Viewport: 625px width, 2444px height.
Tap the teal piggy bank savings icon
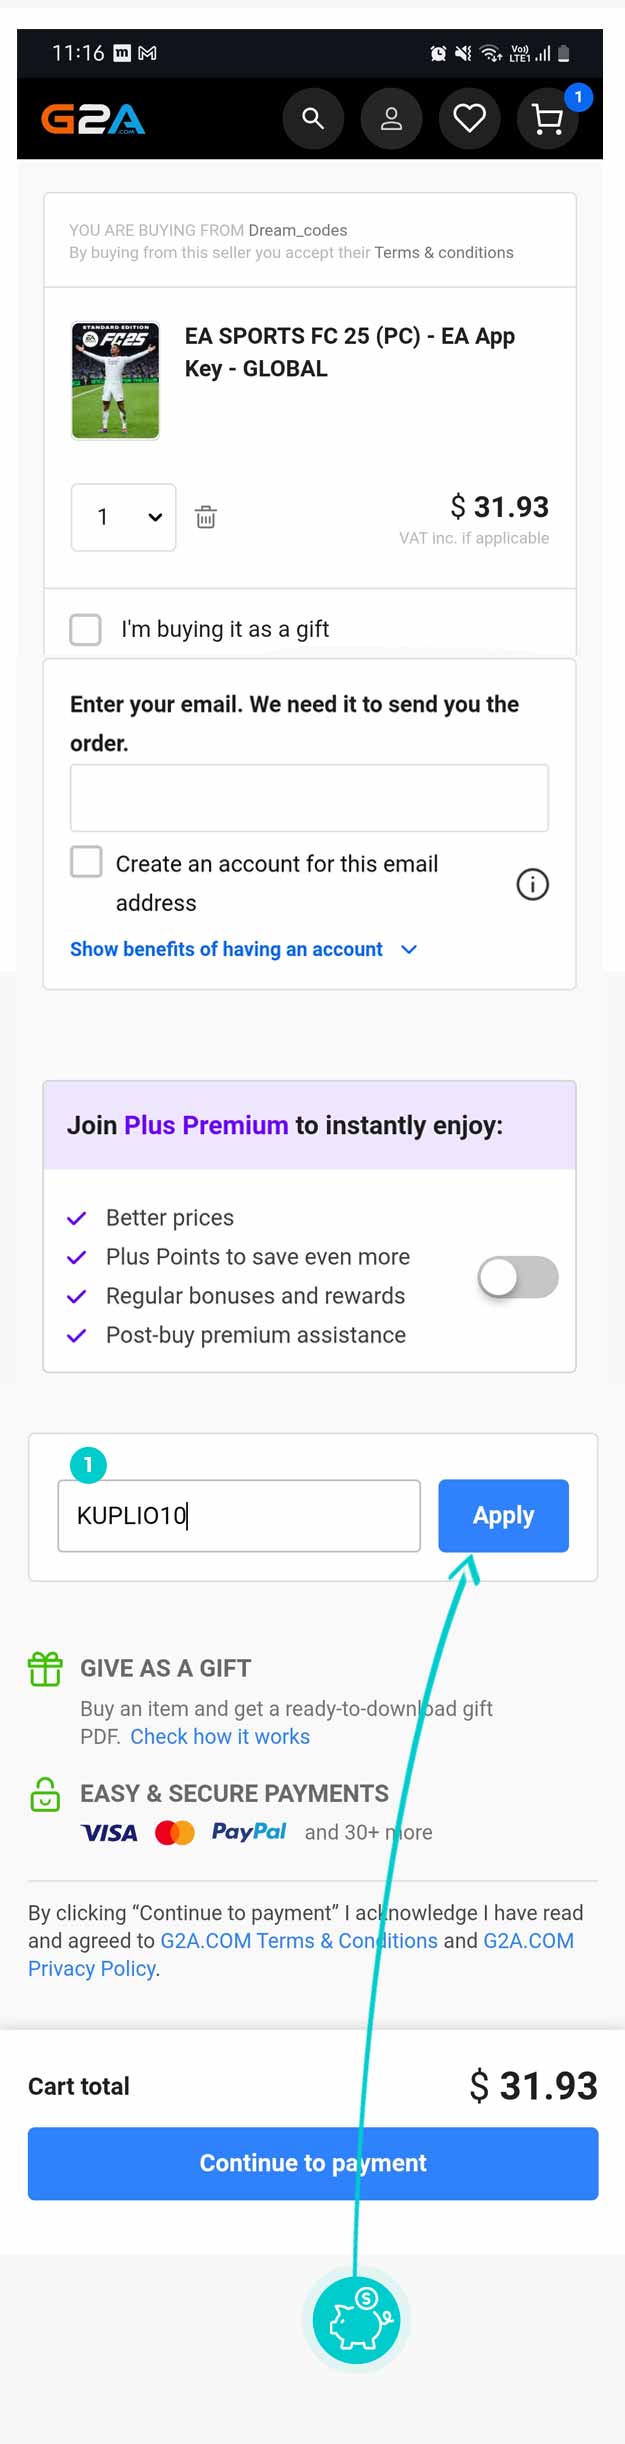pos(356,2320)
